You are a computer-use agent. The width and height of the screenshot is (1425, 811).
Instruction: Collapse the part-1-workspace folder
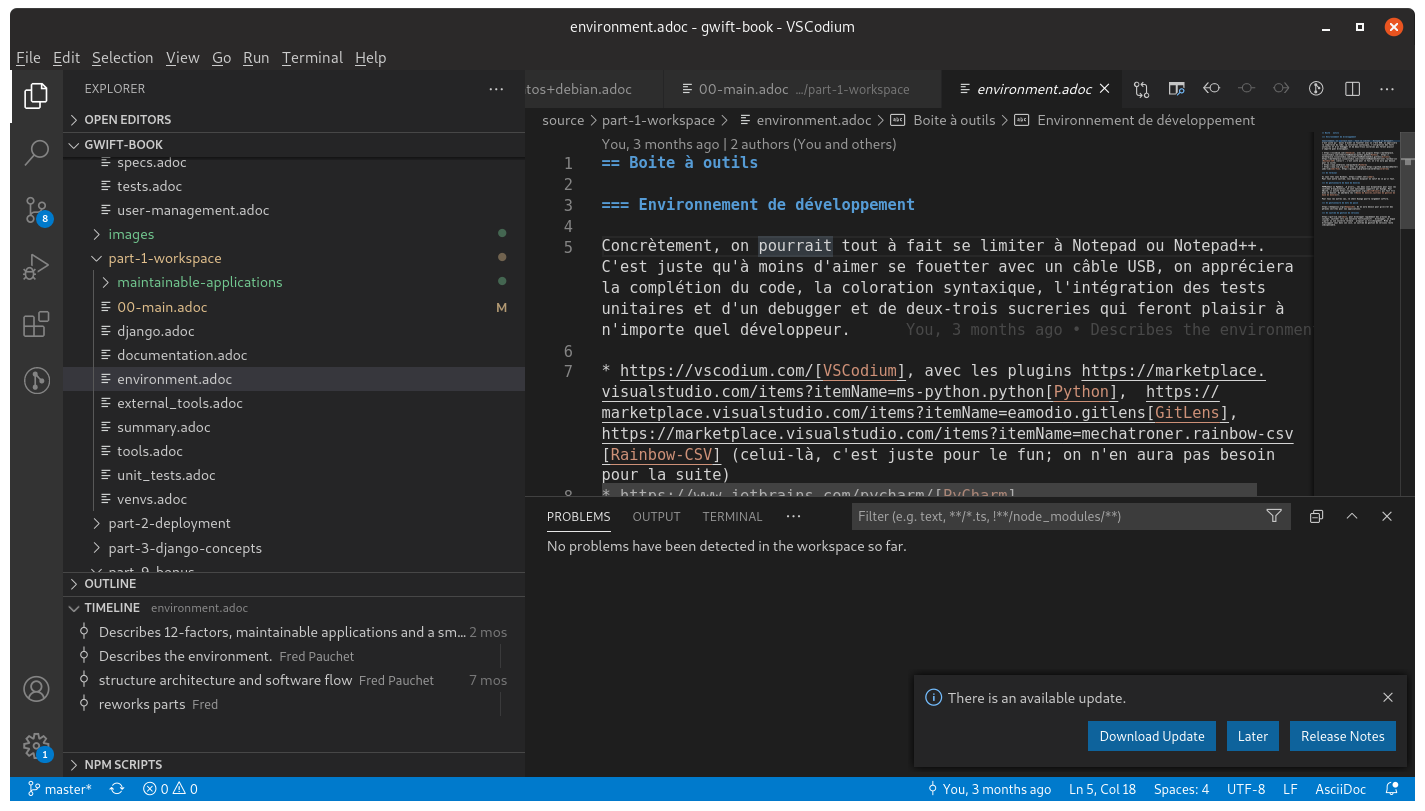click(164, 258)
